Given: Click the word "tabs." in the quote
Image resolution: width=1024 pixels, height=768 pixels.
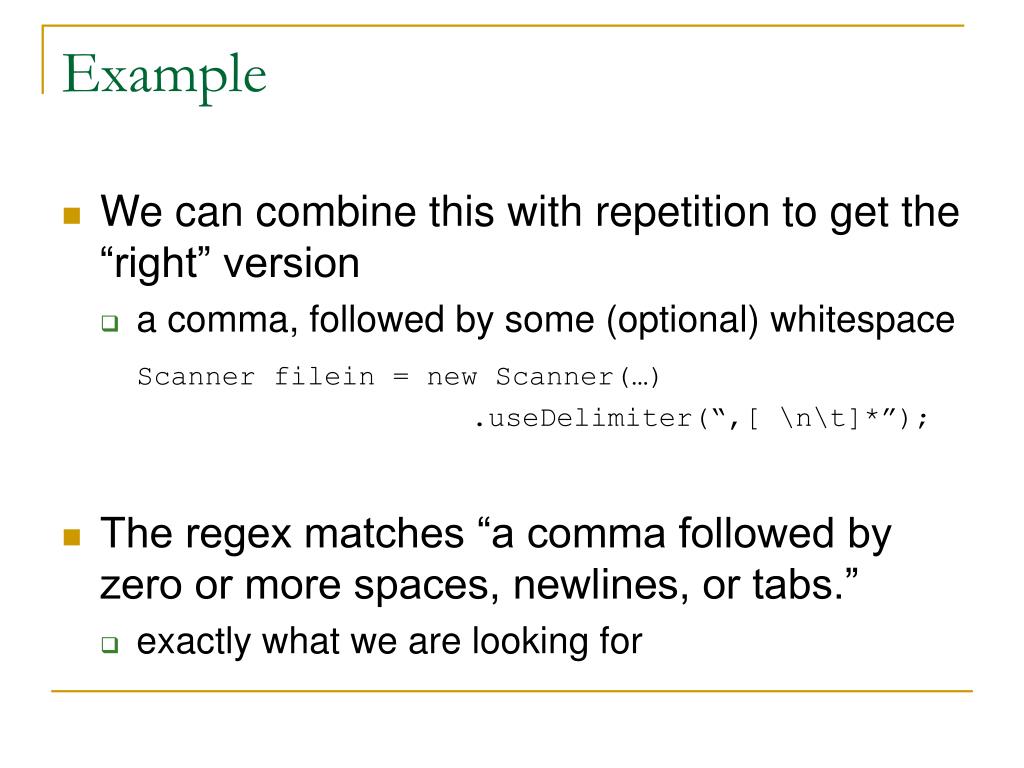Looking at the screenshot, I should [797, 584].
